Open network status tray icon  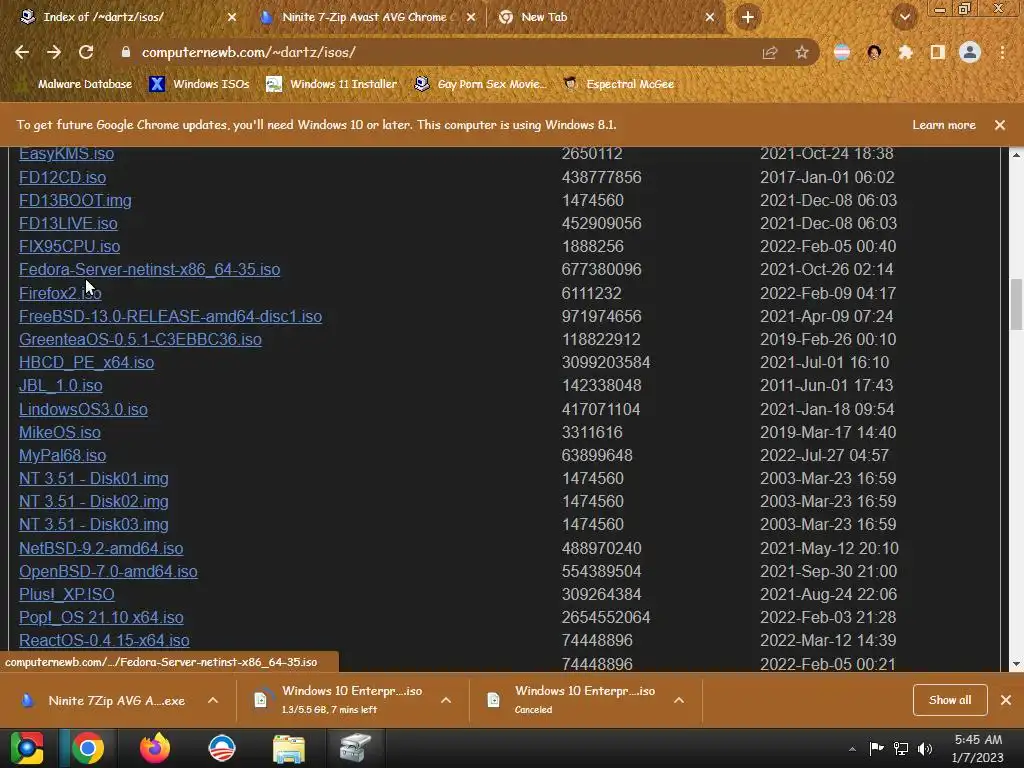point(901,748)
